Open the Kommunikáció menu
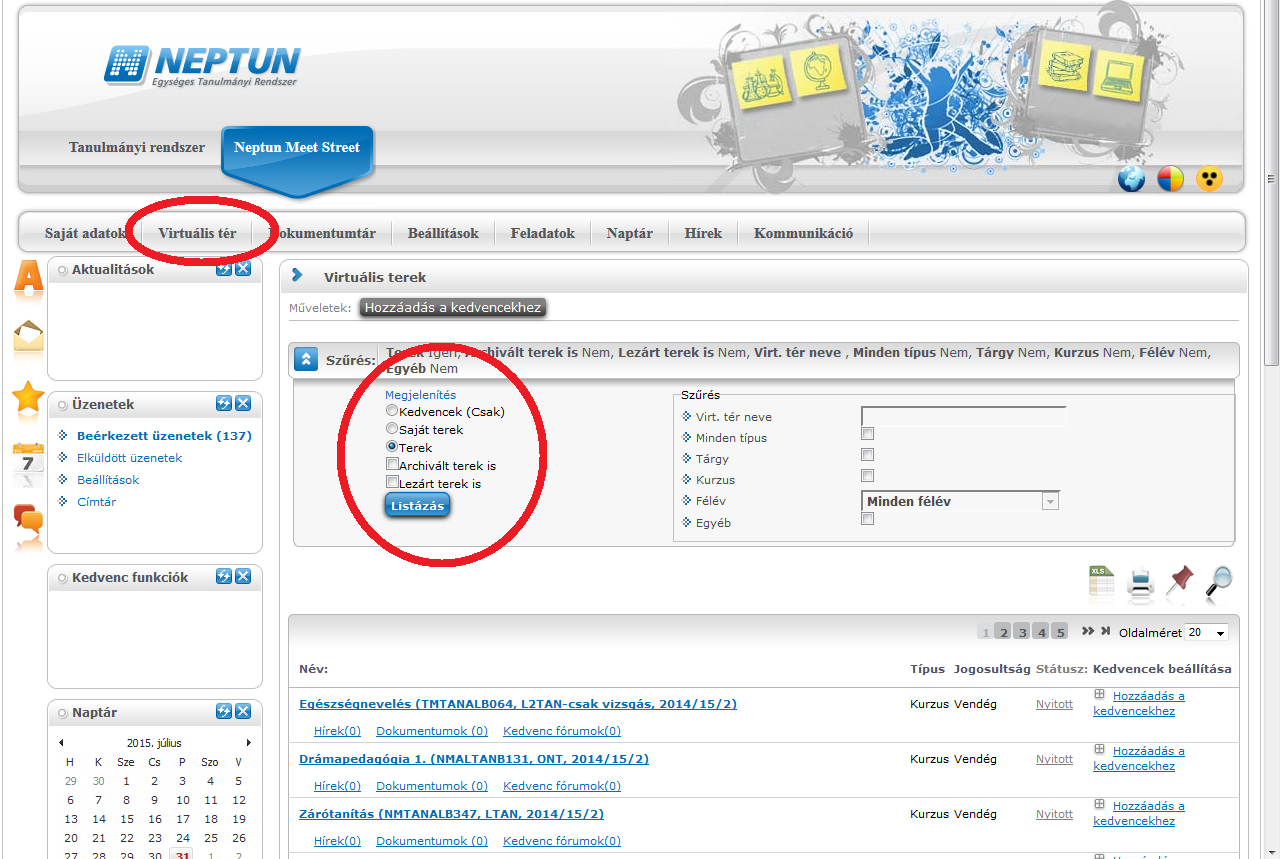 coord(803,233)
